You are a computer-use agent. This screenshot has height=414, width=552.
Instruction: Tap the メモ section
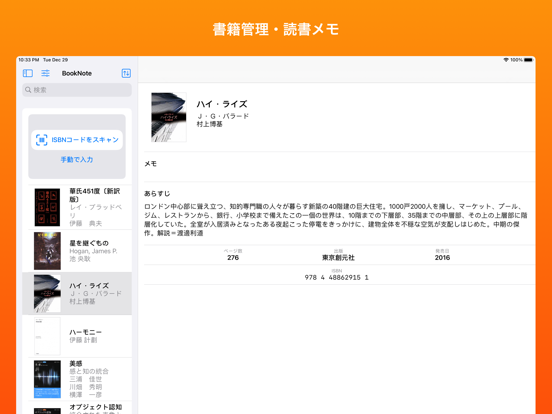pyautogui.click(x=339, y=167)
